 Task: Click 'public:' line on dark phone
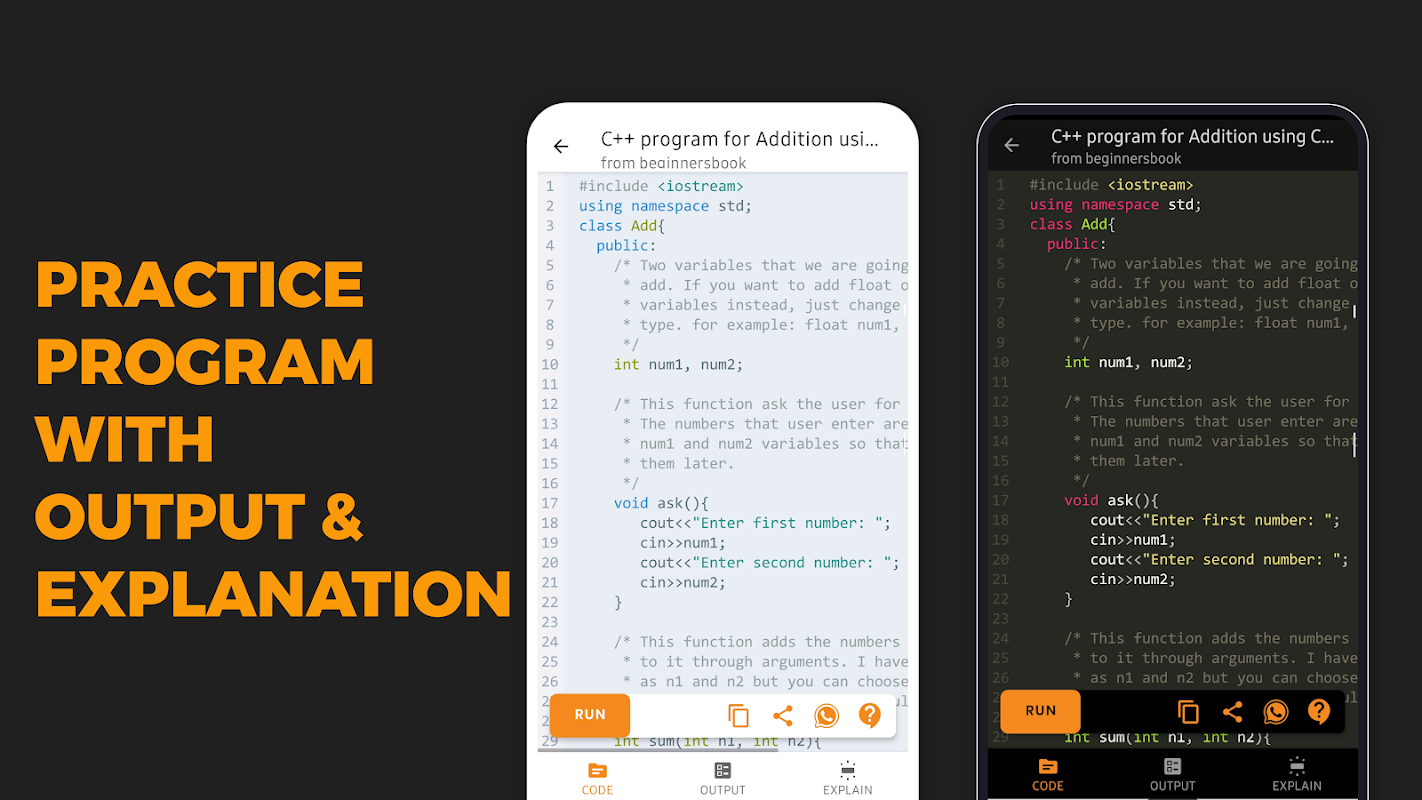1077,244
